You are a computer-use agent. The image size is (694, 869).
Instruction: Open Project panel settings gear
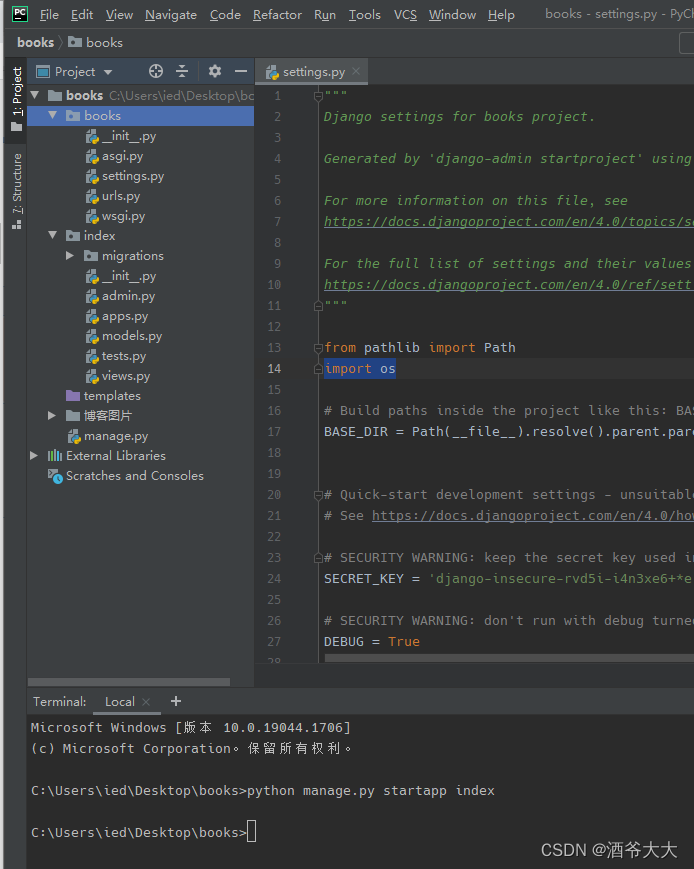point(215,71)
